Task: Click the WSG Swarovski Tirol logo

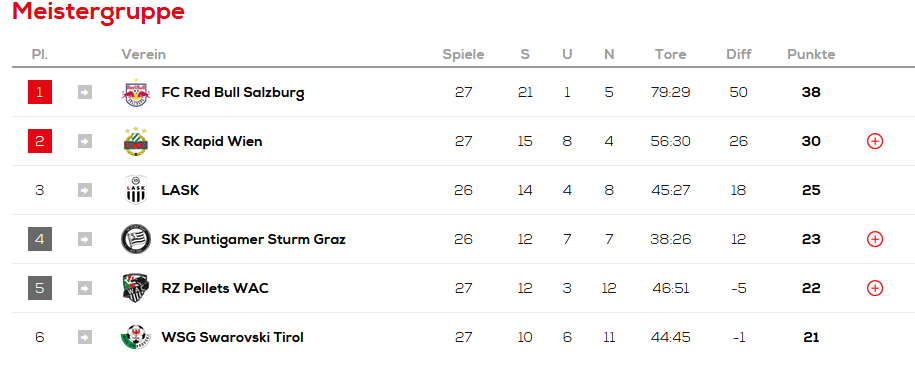Action: 136,337
